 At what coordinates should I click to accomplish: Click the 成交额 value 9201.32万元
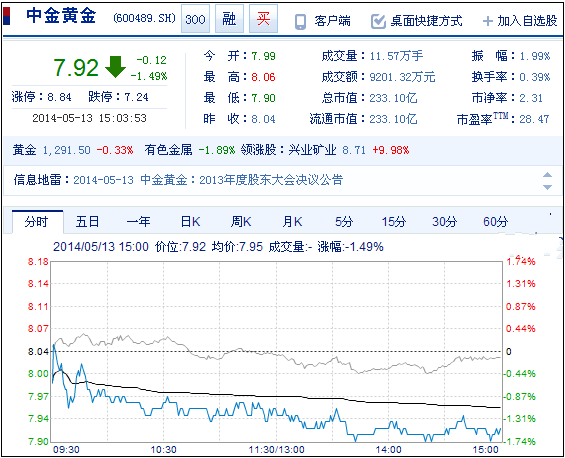[402, 77]
